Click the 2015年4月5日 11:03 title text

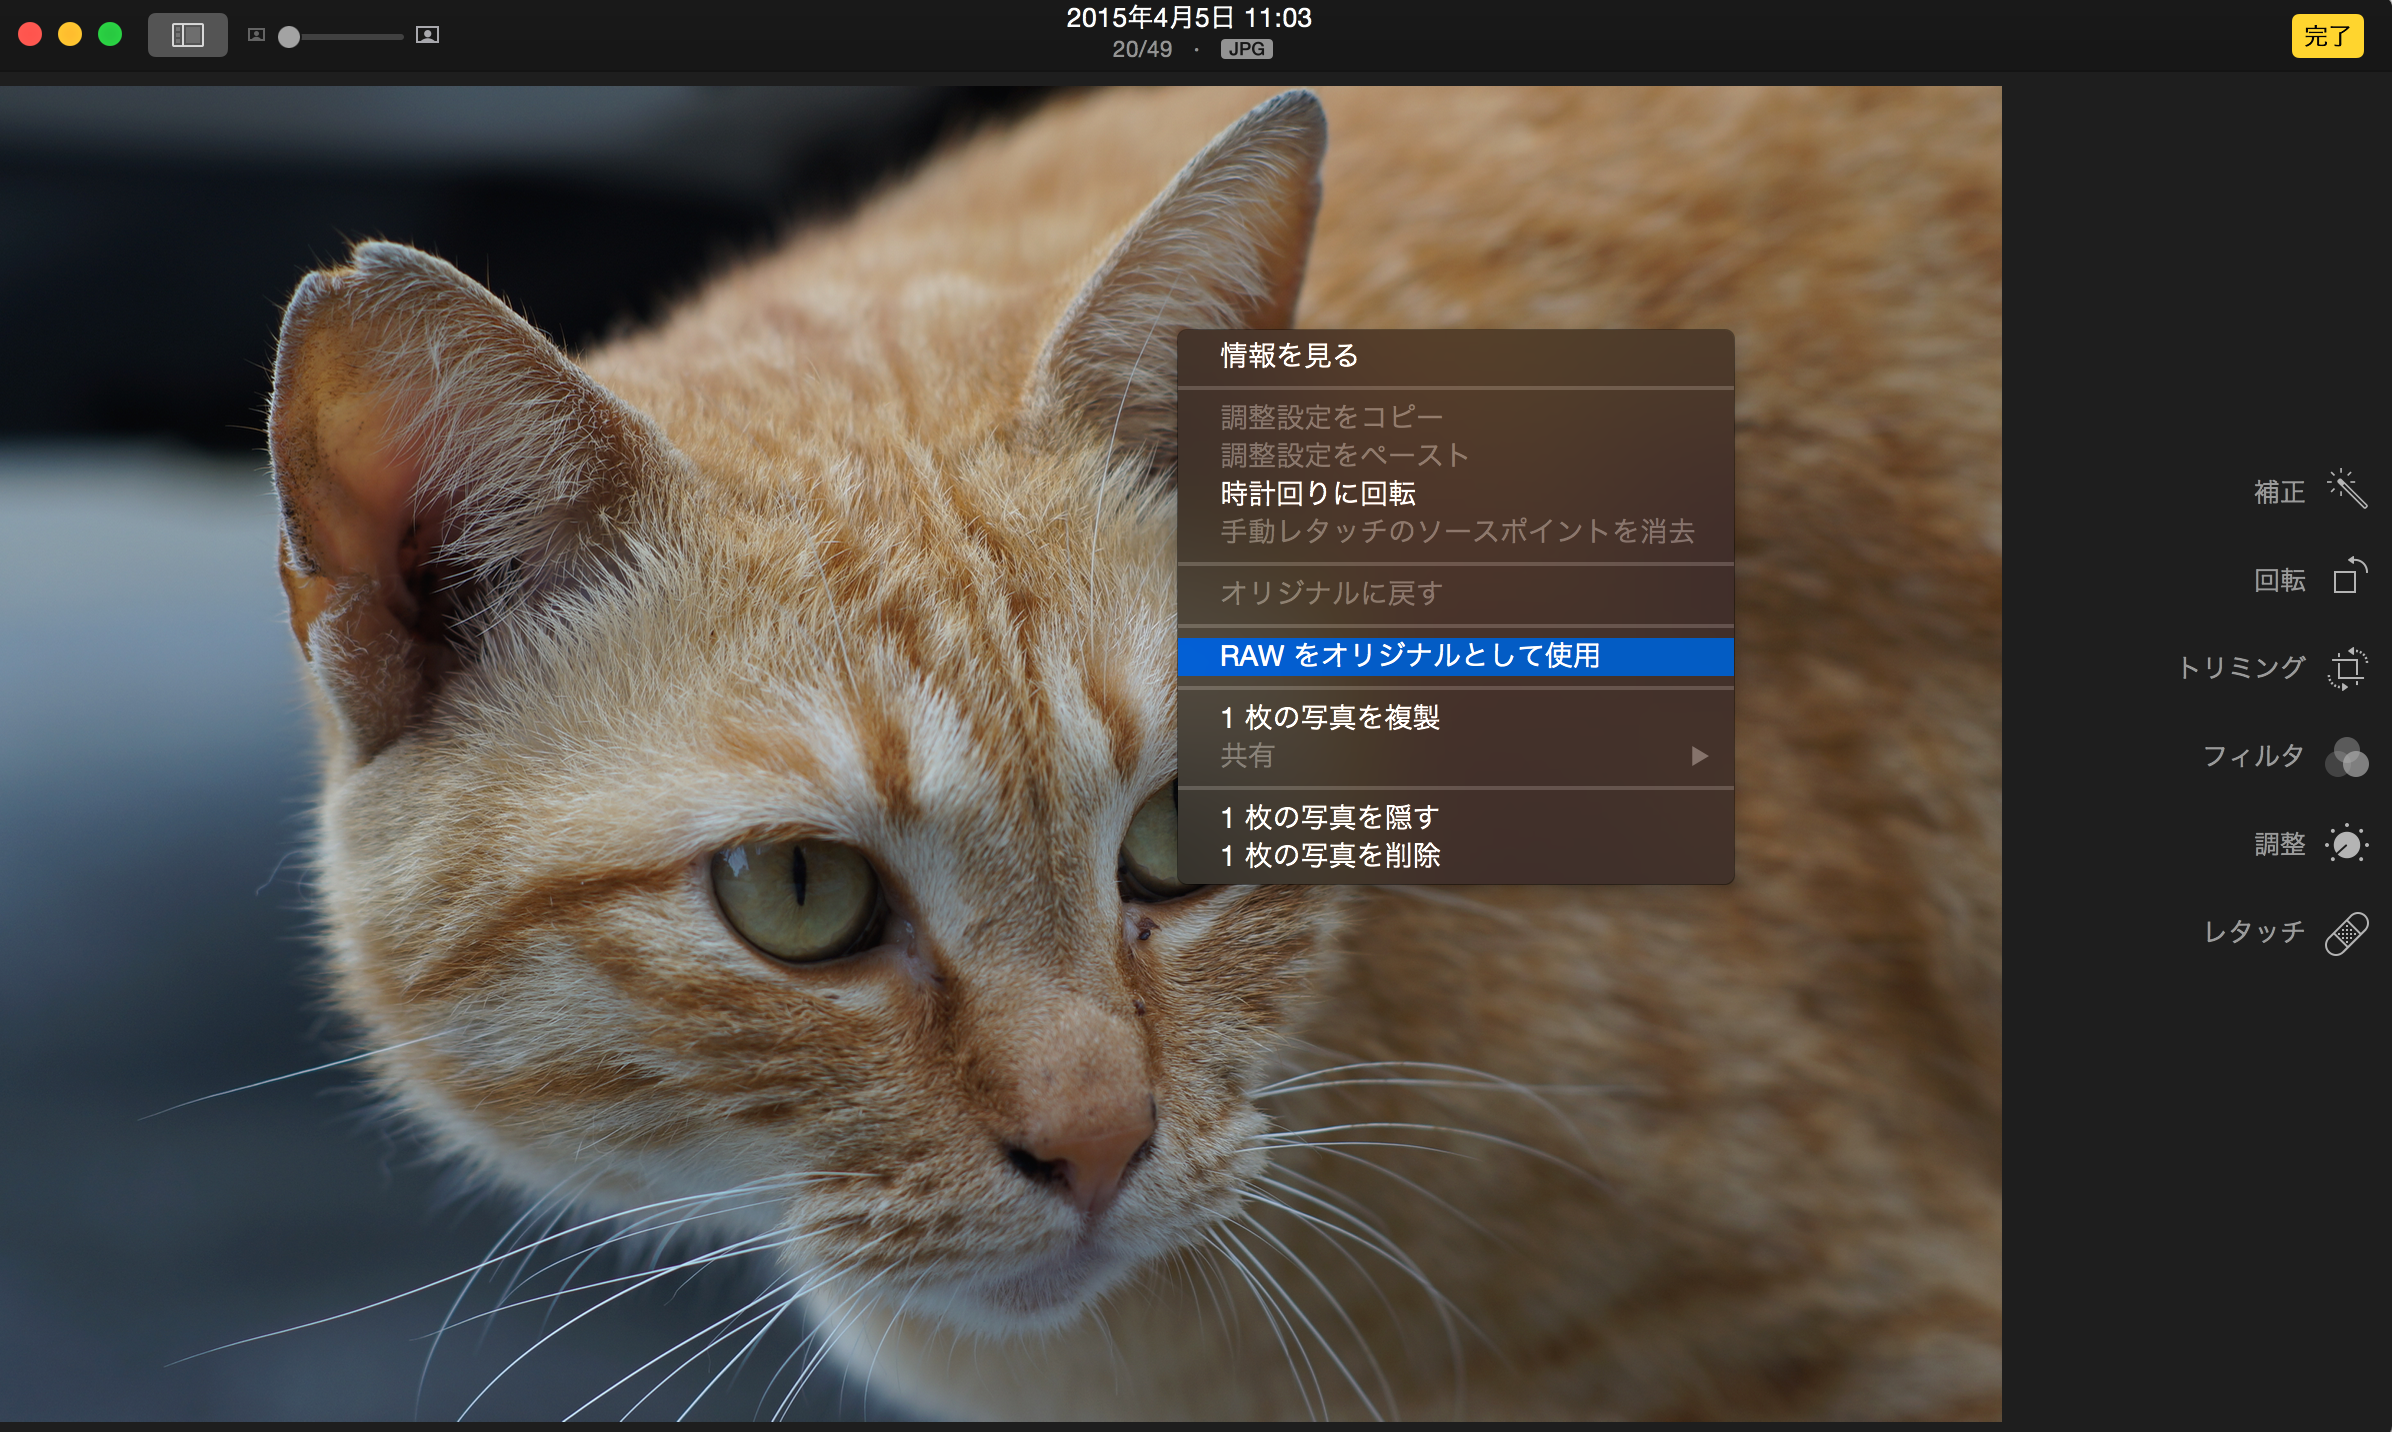pos(1189,18)
